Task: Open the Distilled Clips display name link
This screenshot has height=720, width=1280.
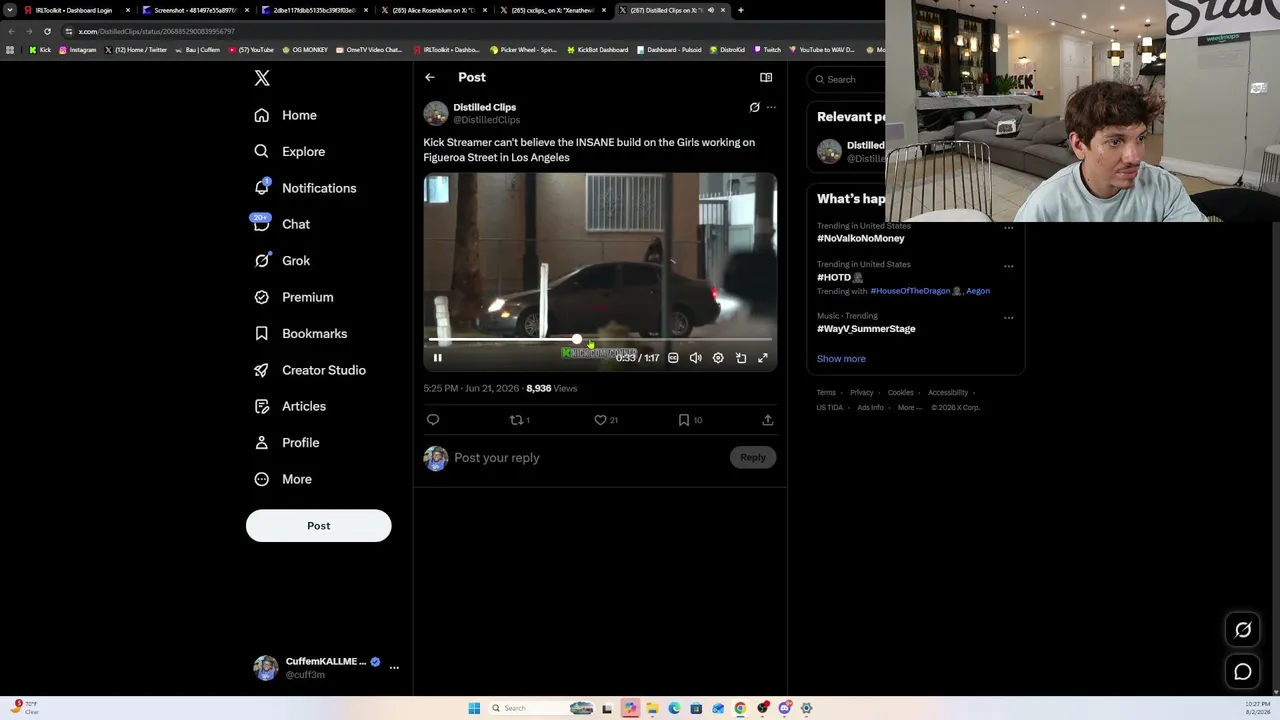Action: click(x=485, y=107)
